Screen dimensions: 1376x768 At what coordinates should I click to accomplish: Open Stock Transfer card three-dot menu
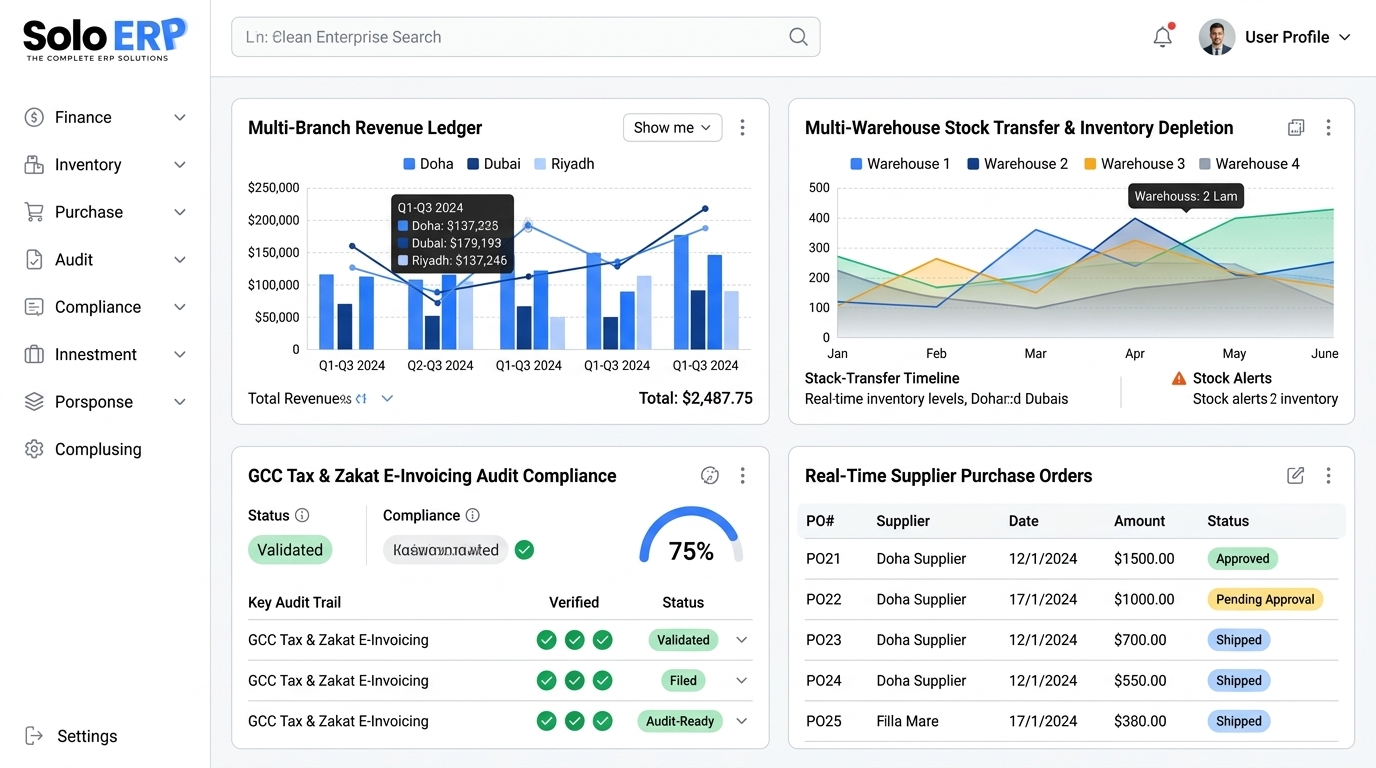[x=1328, y=128]
